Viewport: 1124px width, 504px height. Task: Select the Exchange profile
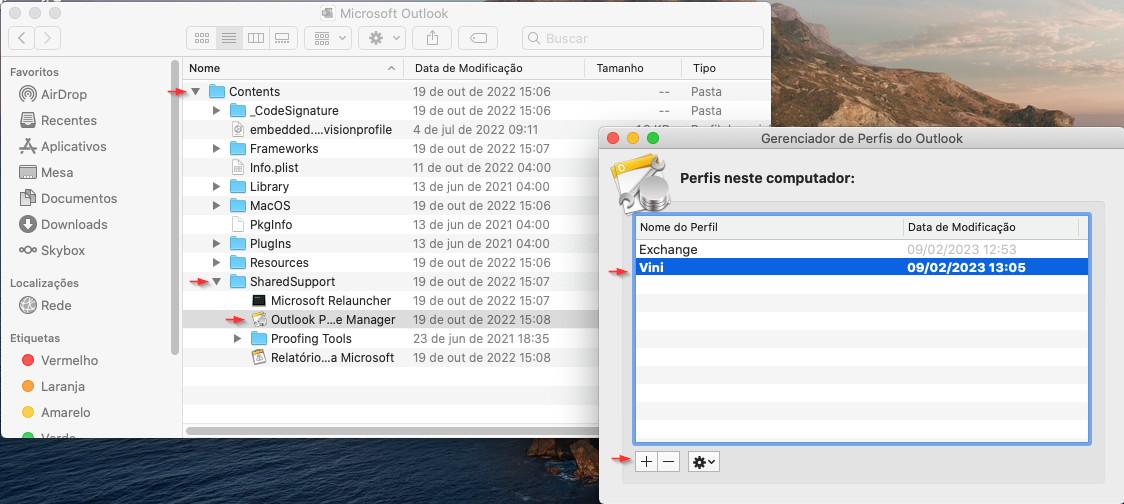point(861,249)
